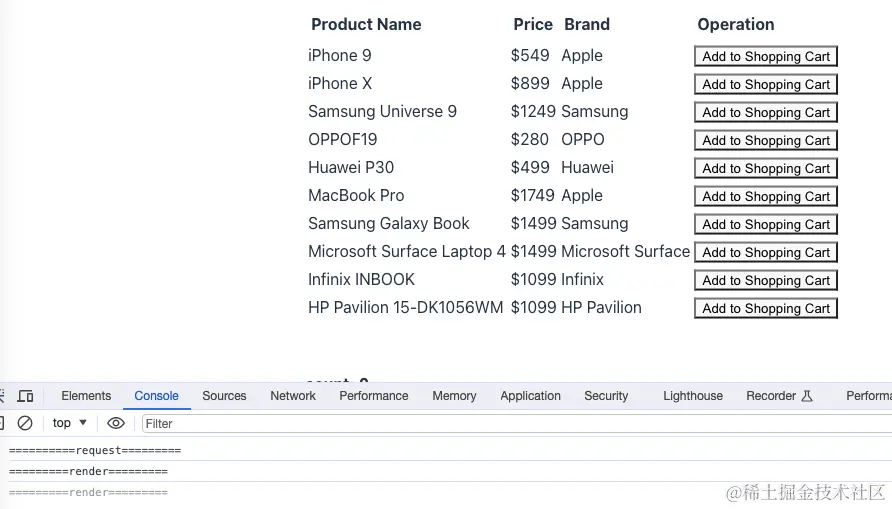Click the Huawei P30 product name

pyautogui.click(x=351, y=167)
